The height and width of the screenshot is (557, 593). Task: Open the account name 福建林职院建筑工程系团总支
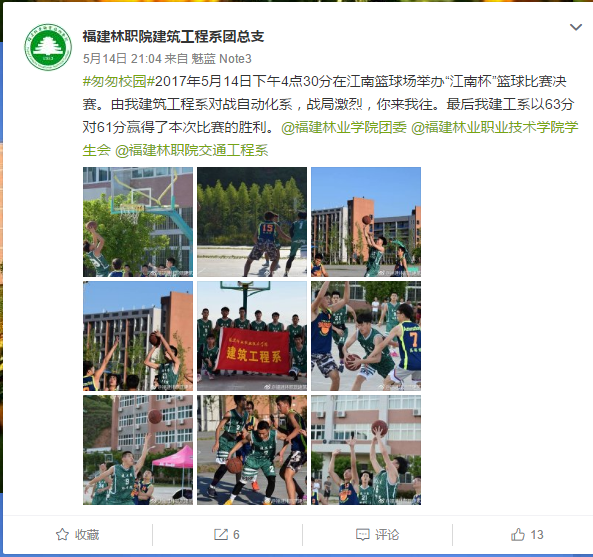(173, 36)
